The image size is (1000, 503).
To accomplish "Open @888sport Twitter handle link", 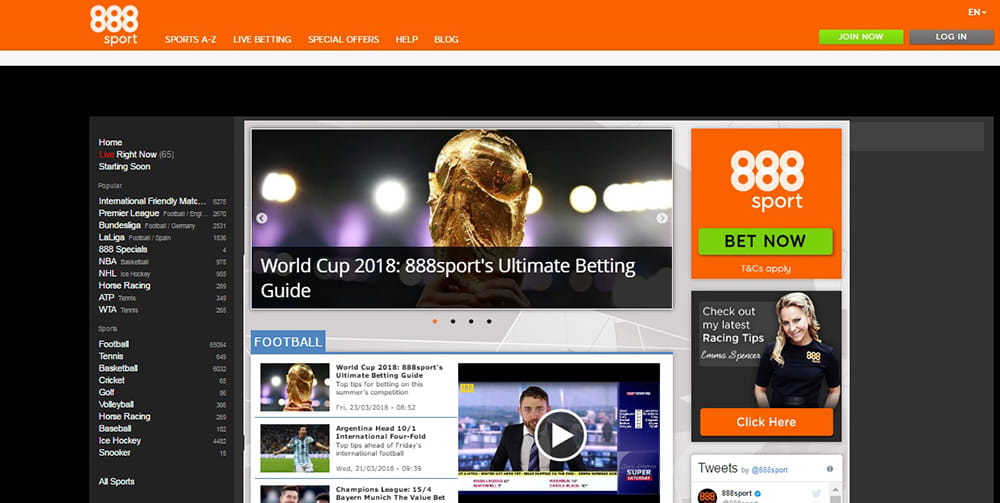I will tap(770, 470).
